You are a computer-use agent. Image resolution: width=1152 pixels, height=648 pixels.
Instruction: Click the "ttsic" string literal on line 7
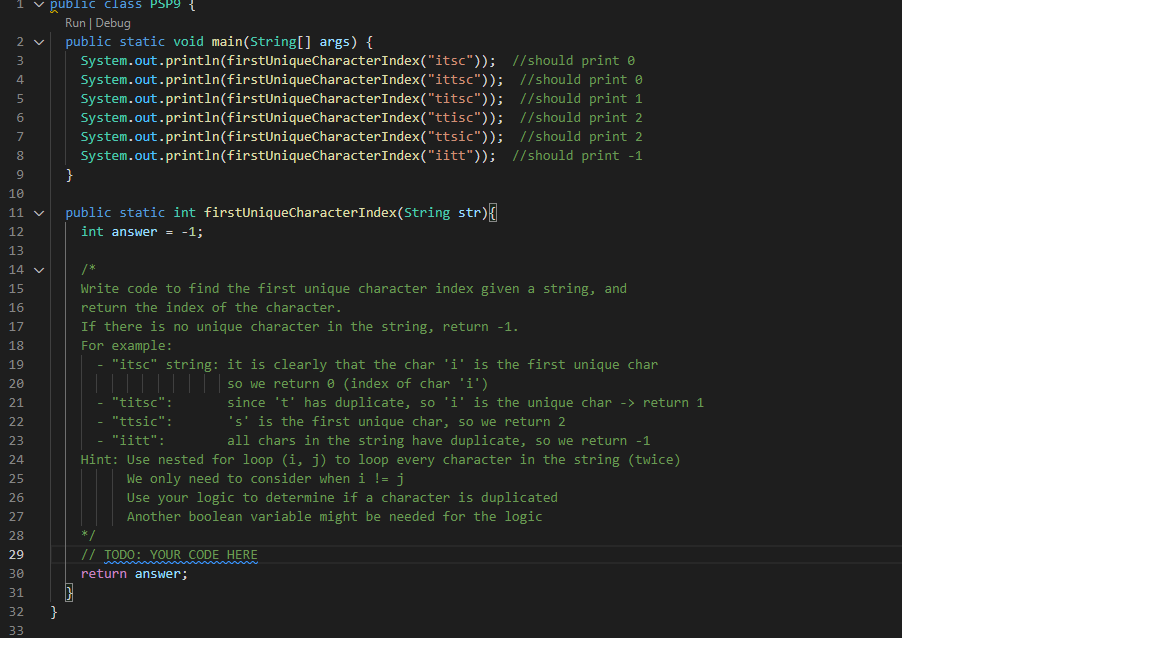(454, 137)
